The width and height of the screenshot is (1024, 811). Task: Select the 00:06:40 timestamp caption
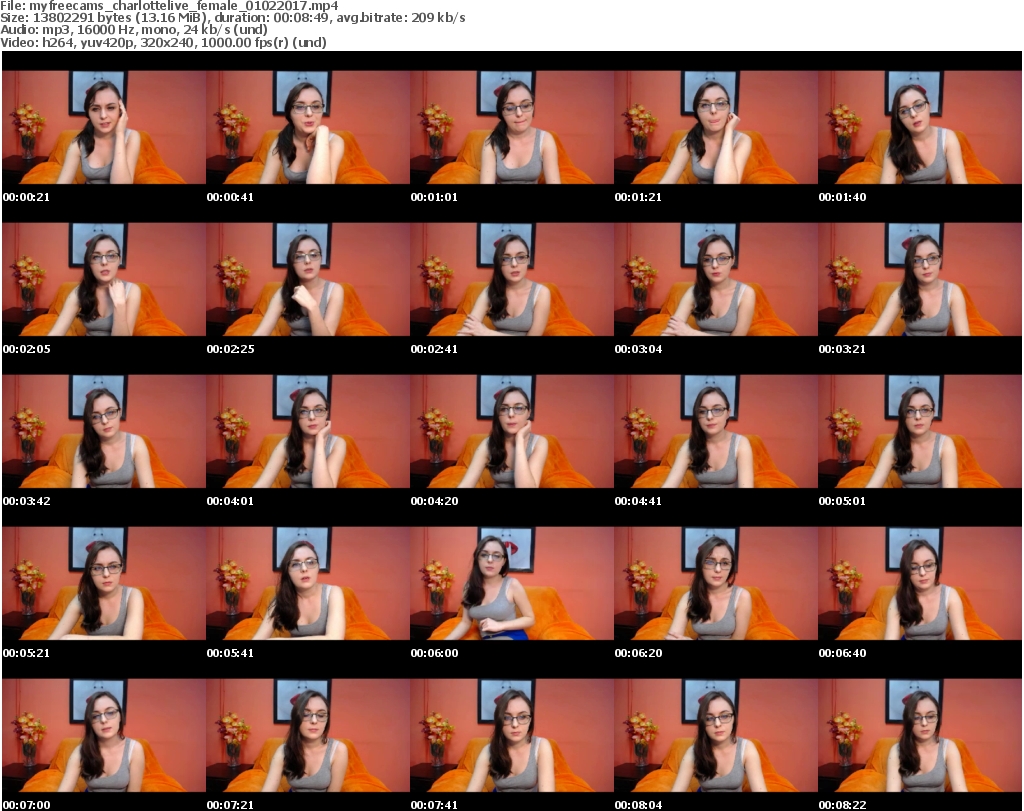[x=842, y=653]
